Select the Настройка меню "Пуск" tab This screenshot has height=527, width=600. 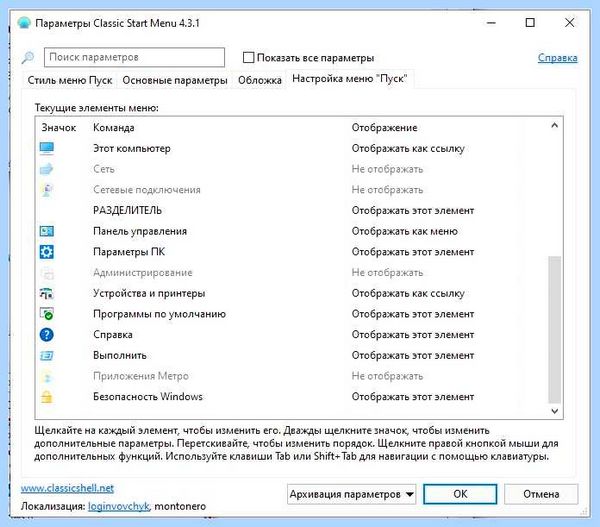click(349, 79)
